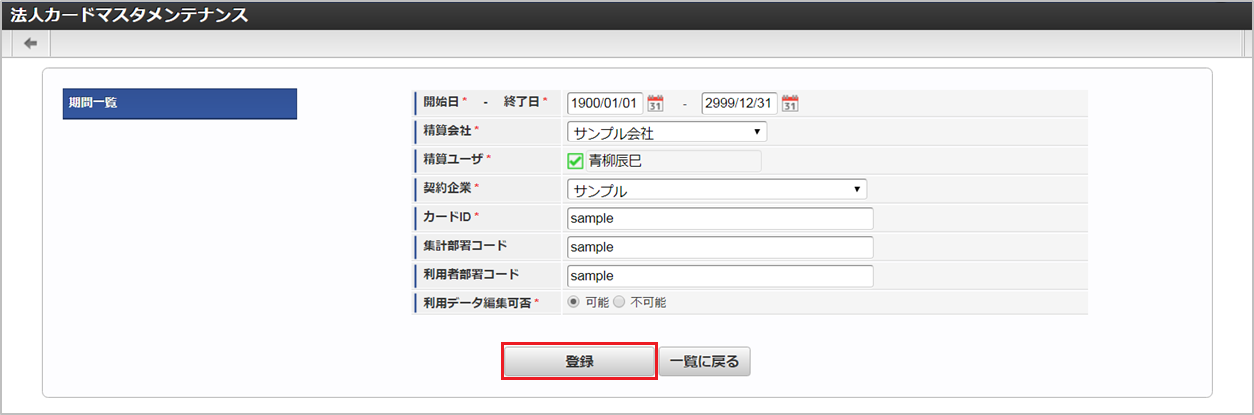
Task: Open the 精算会社 dropdown
Action: click(x=667, y=132)
